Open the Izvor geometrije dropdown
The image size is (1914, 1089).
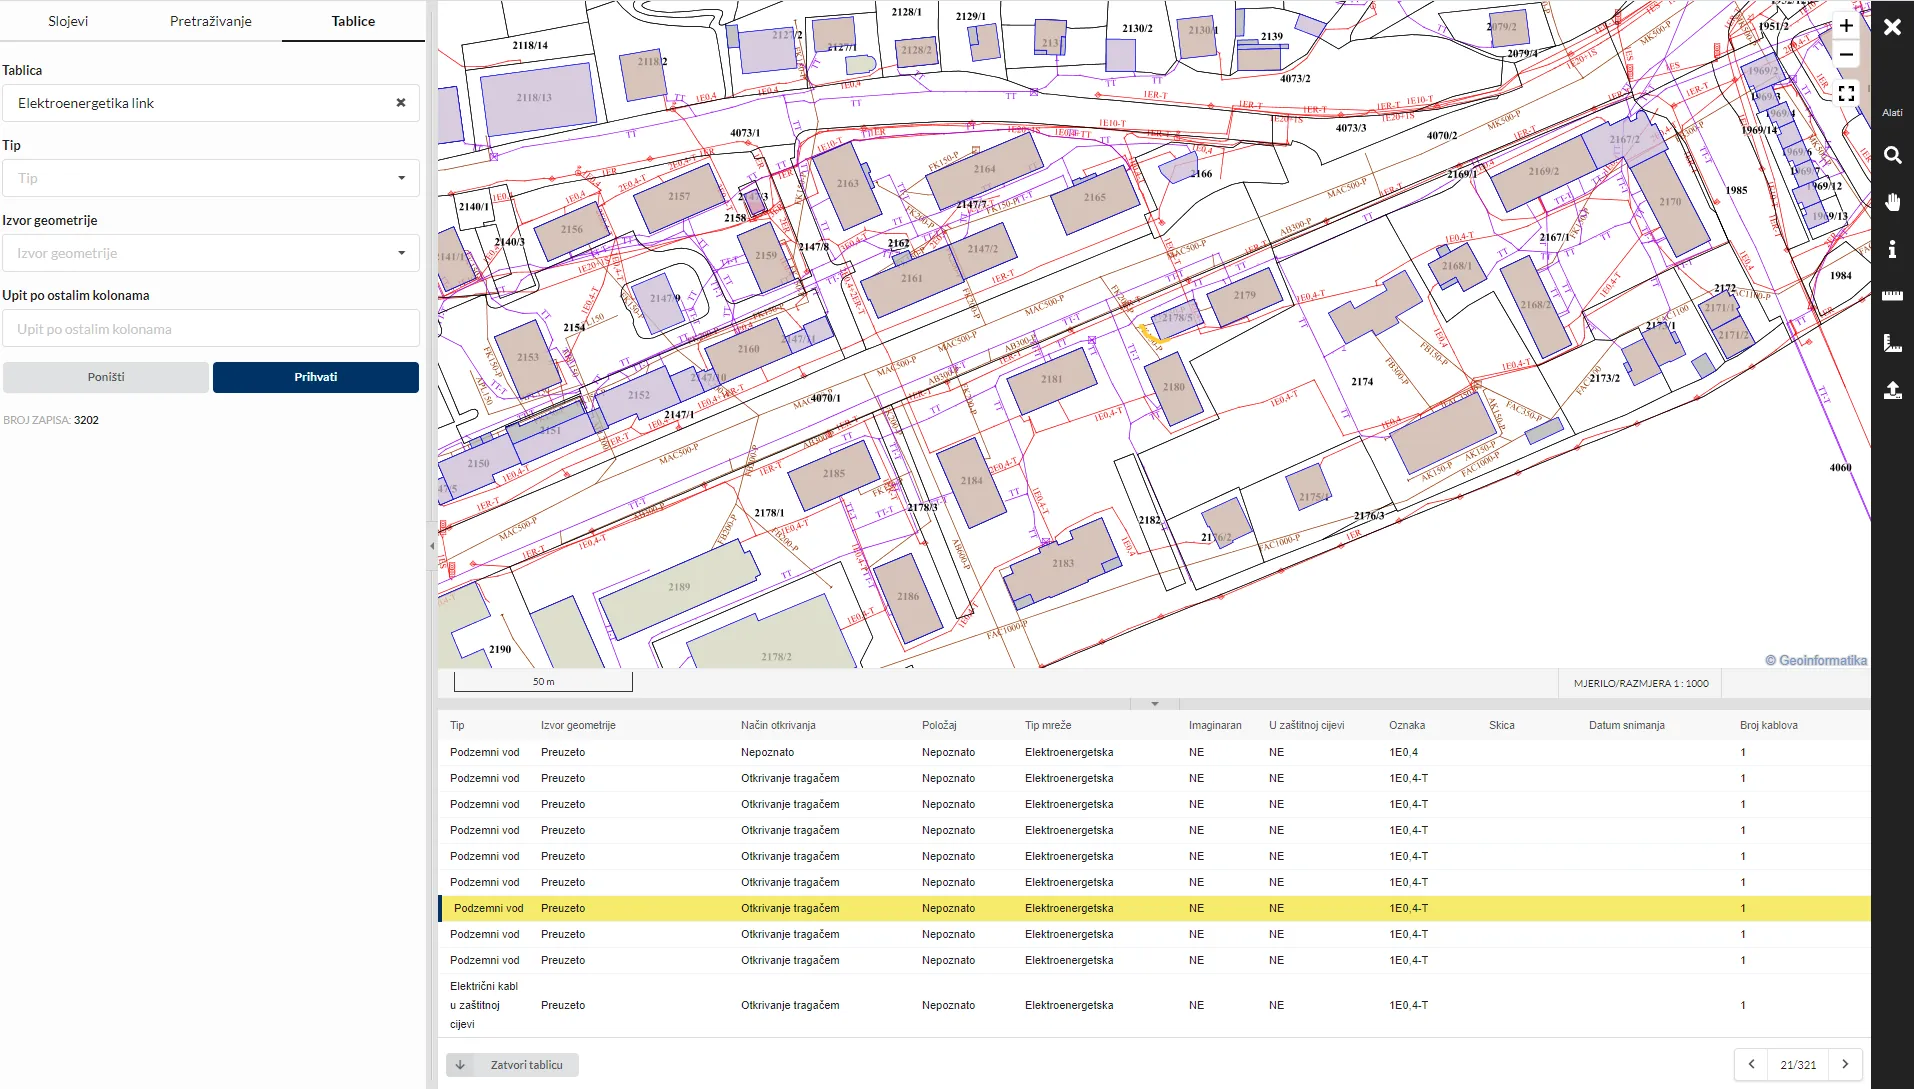tap(211, 253)
